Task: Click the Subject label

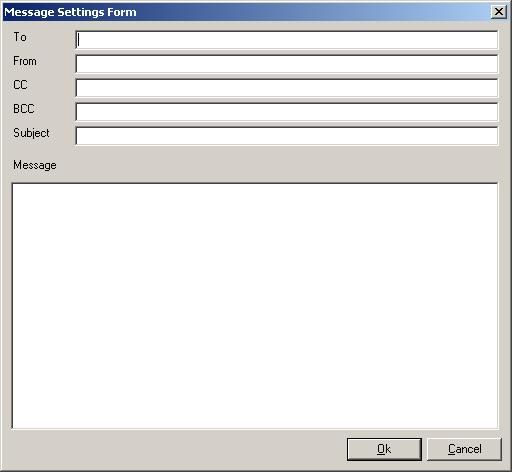Action: click(x=31, y=133)
